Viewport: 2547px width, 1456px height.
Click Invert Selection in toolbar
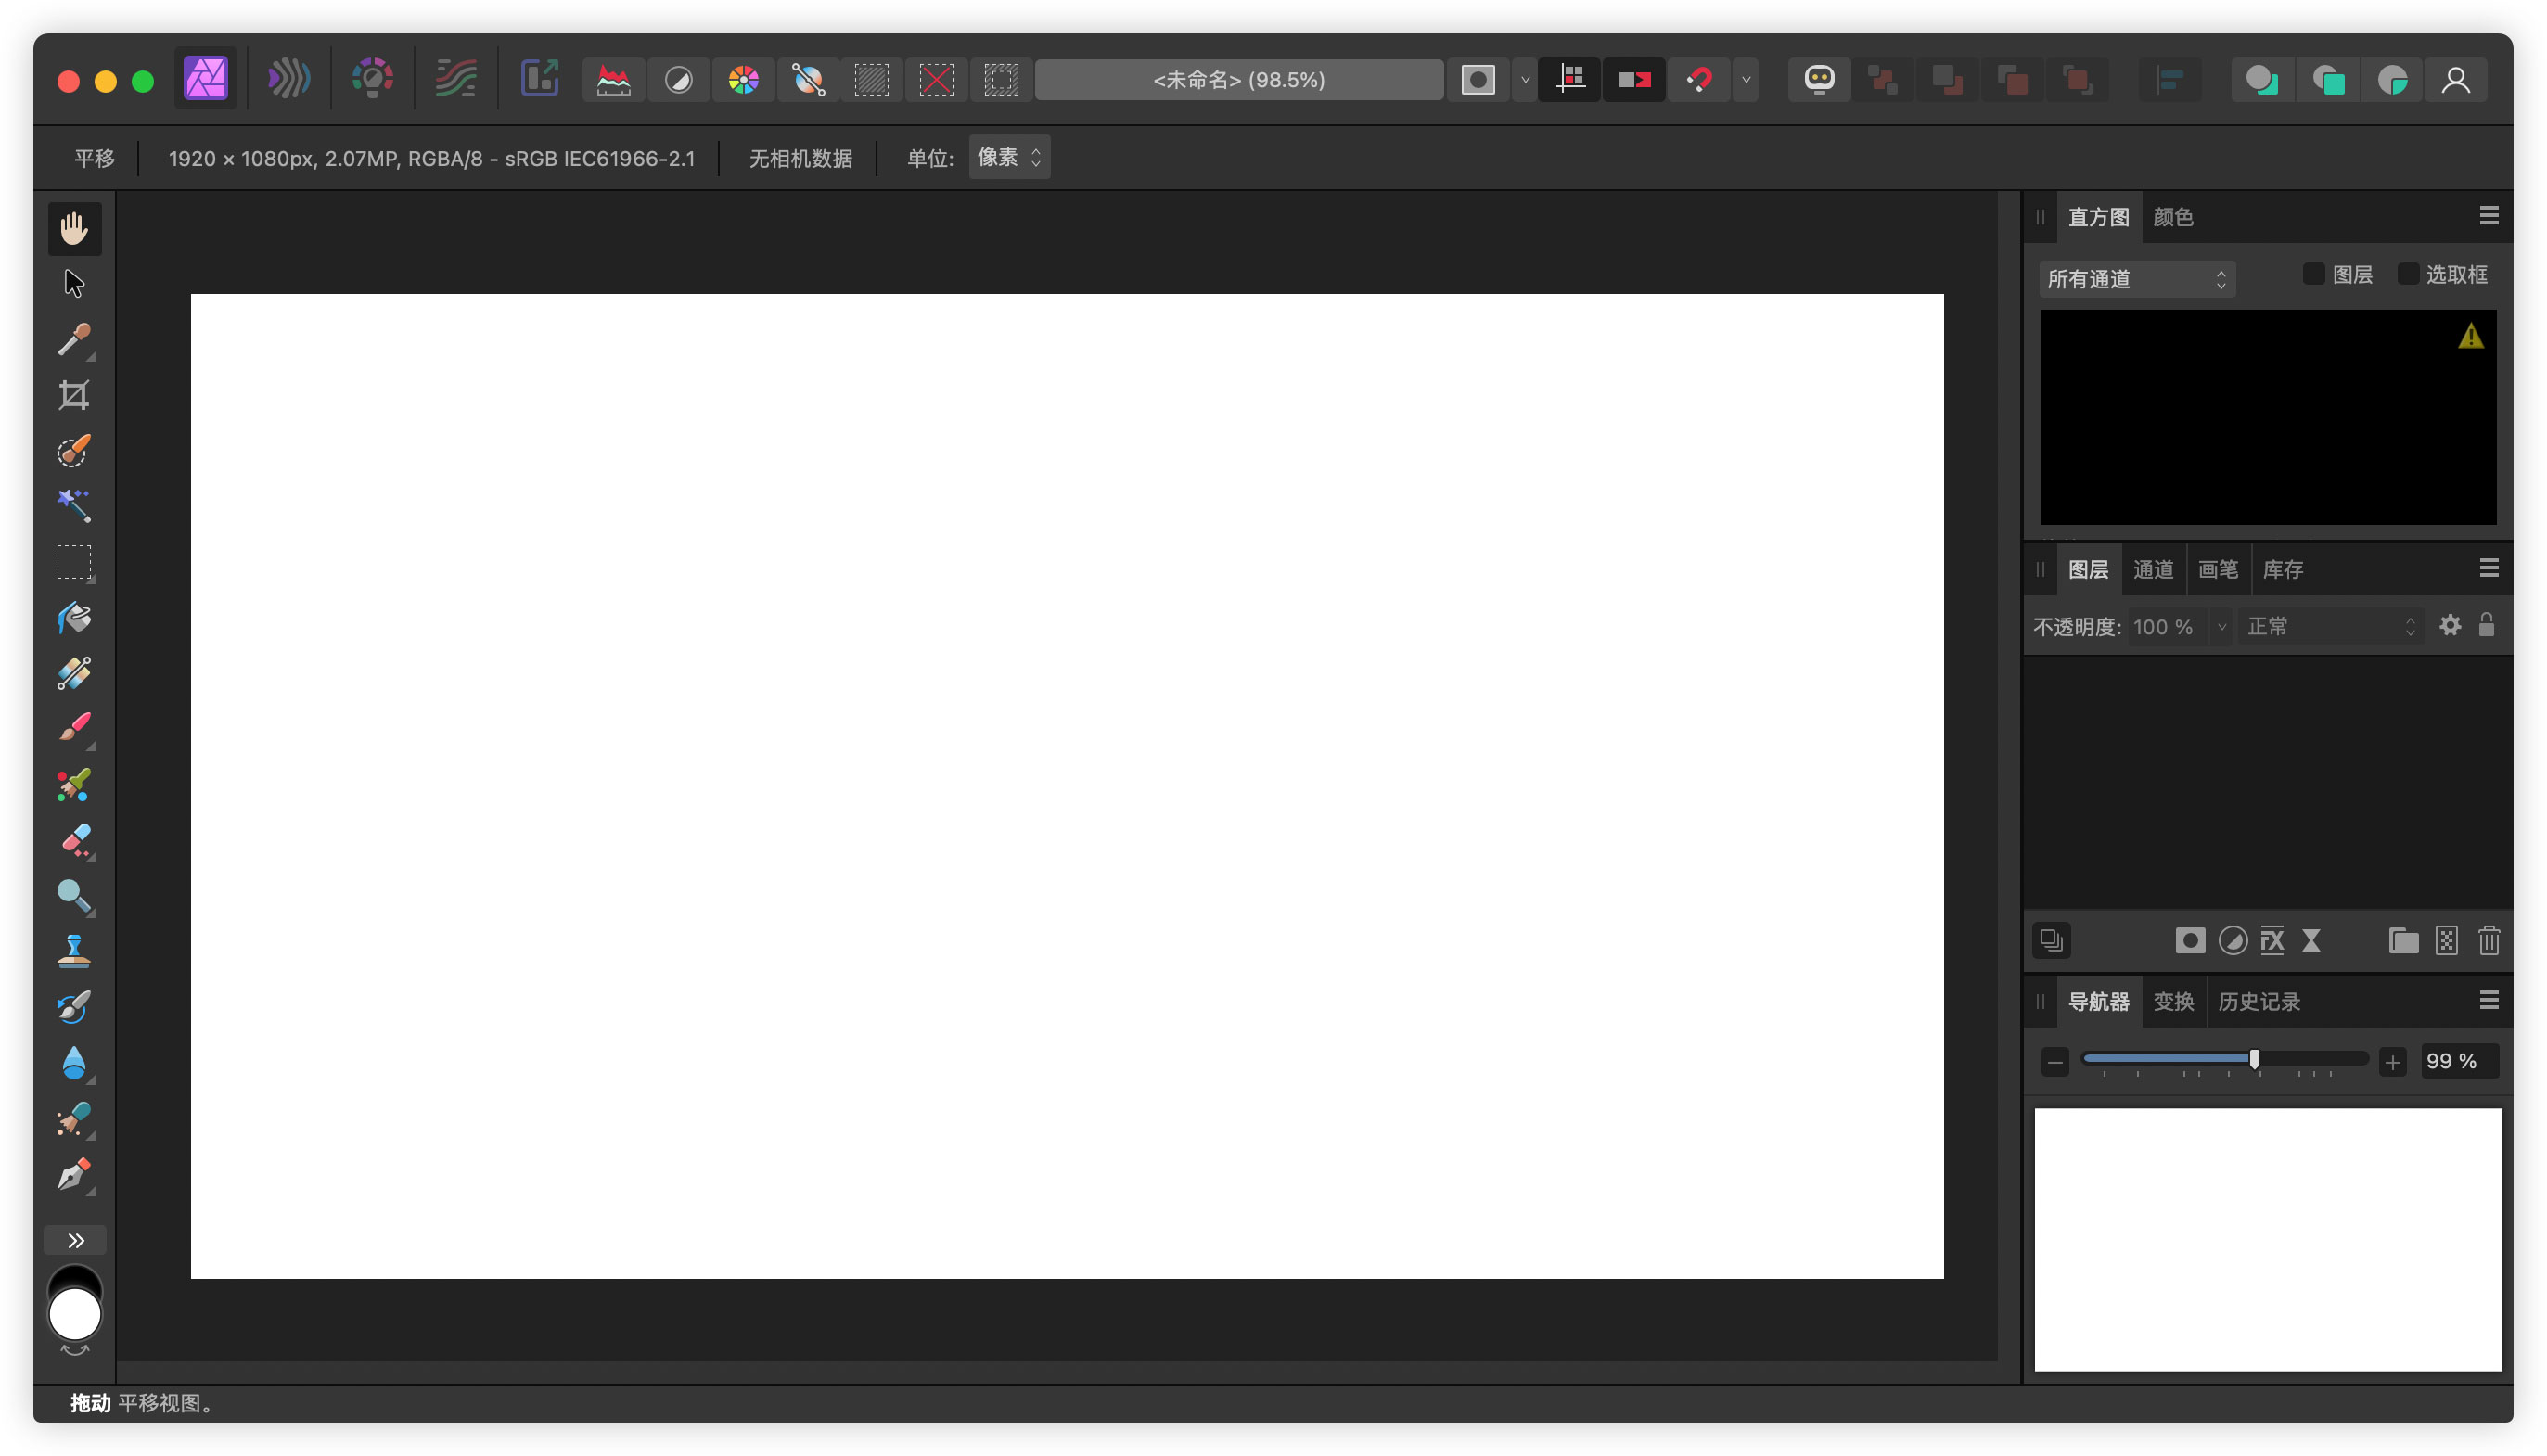[x=1001, y=80]
